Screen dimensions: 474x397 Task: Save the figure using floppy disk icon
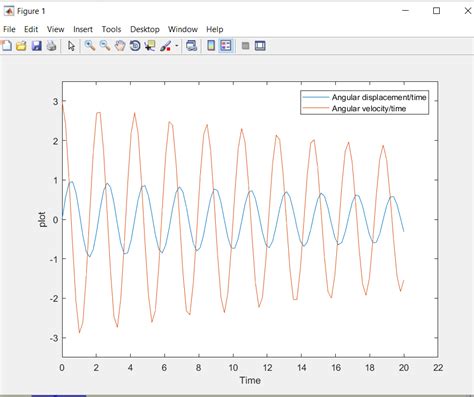pos(36,46)
